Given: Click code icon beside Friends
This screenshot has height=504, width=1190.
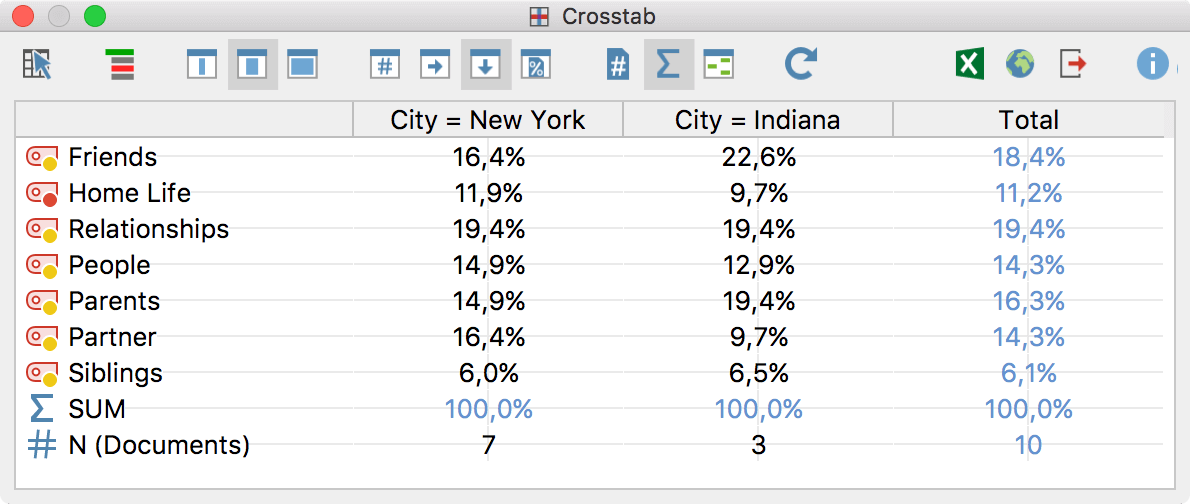Looking at the screenshot, I should pyautogui.click(x=42, y=158).
